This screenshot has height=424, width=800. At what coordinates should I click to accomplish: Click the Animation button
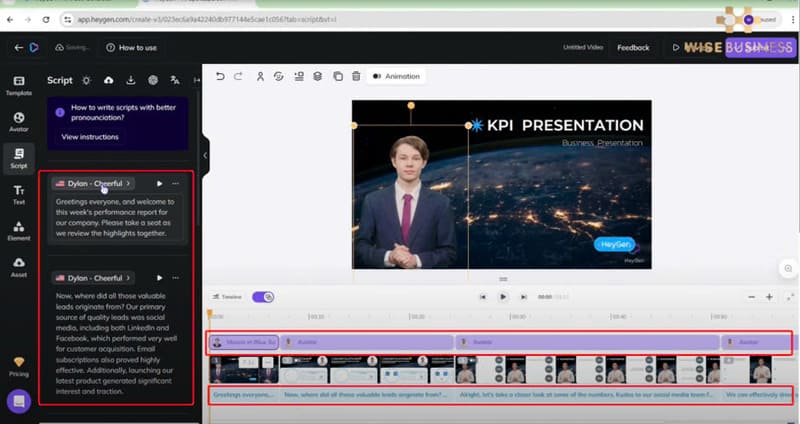(396, 76)
